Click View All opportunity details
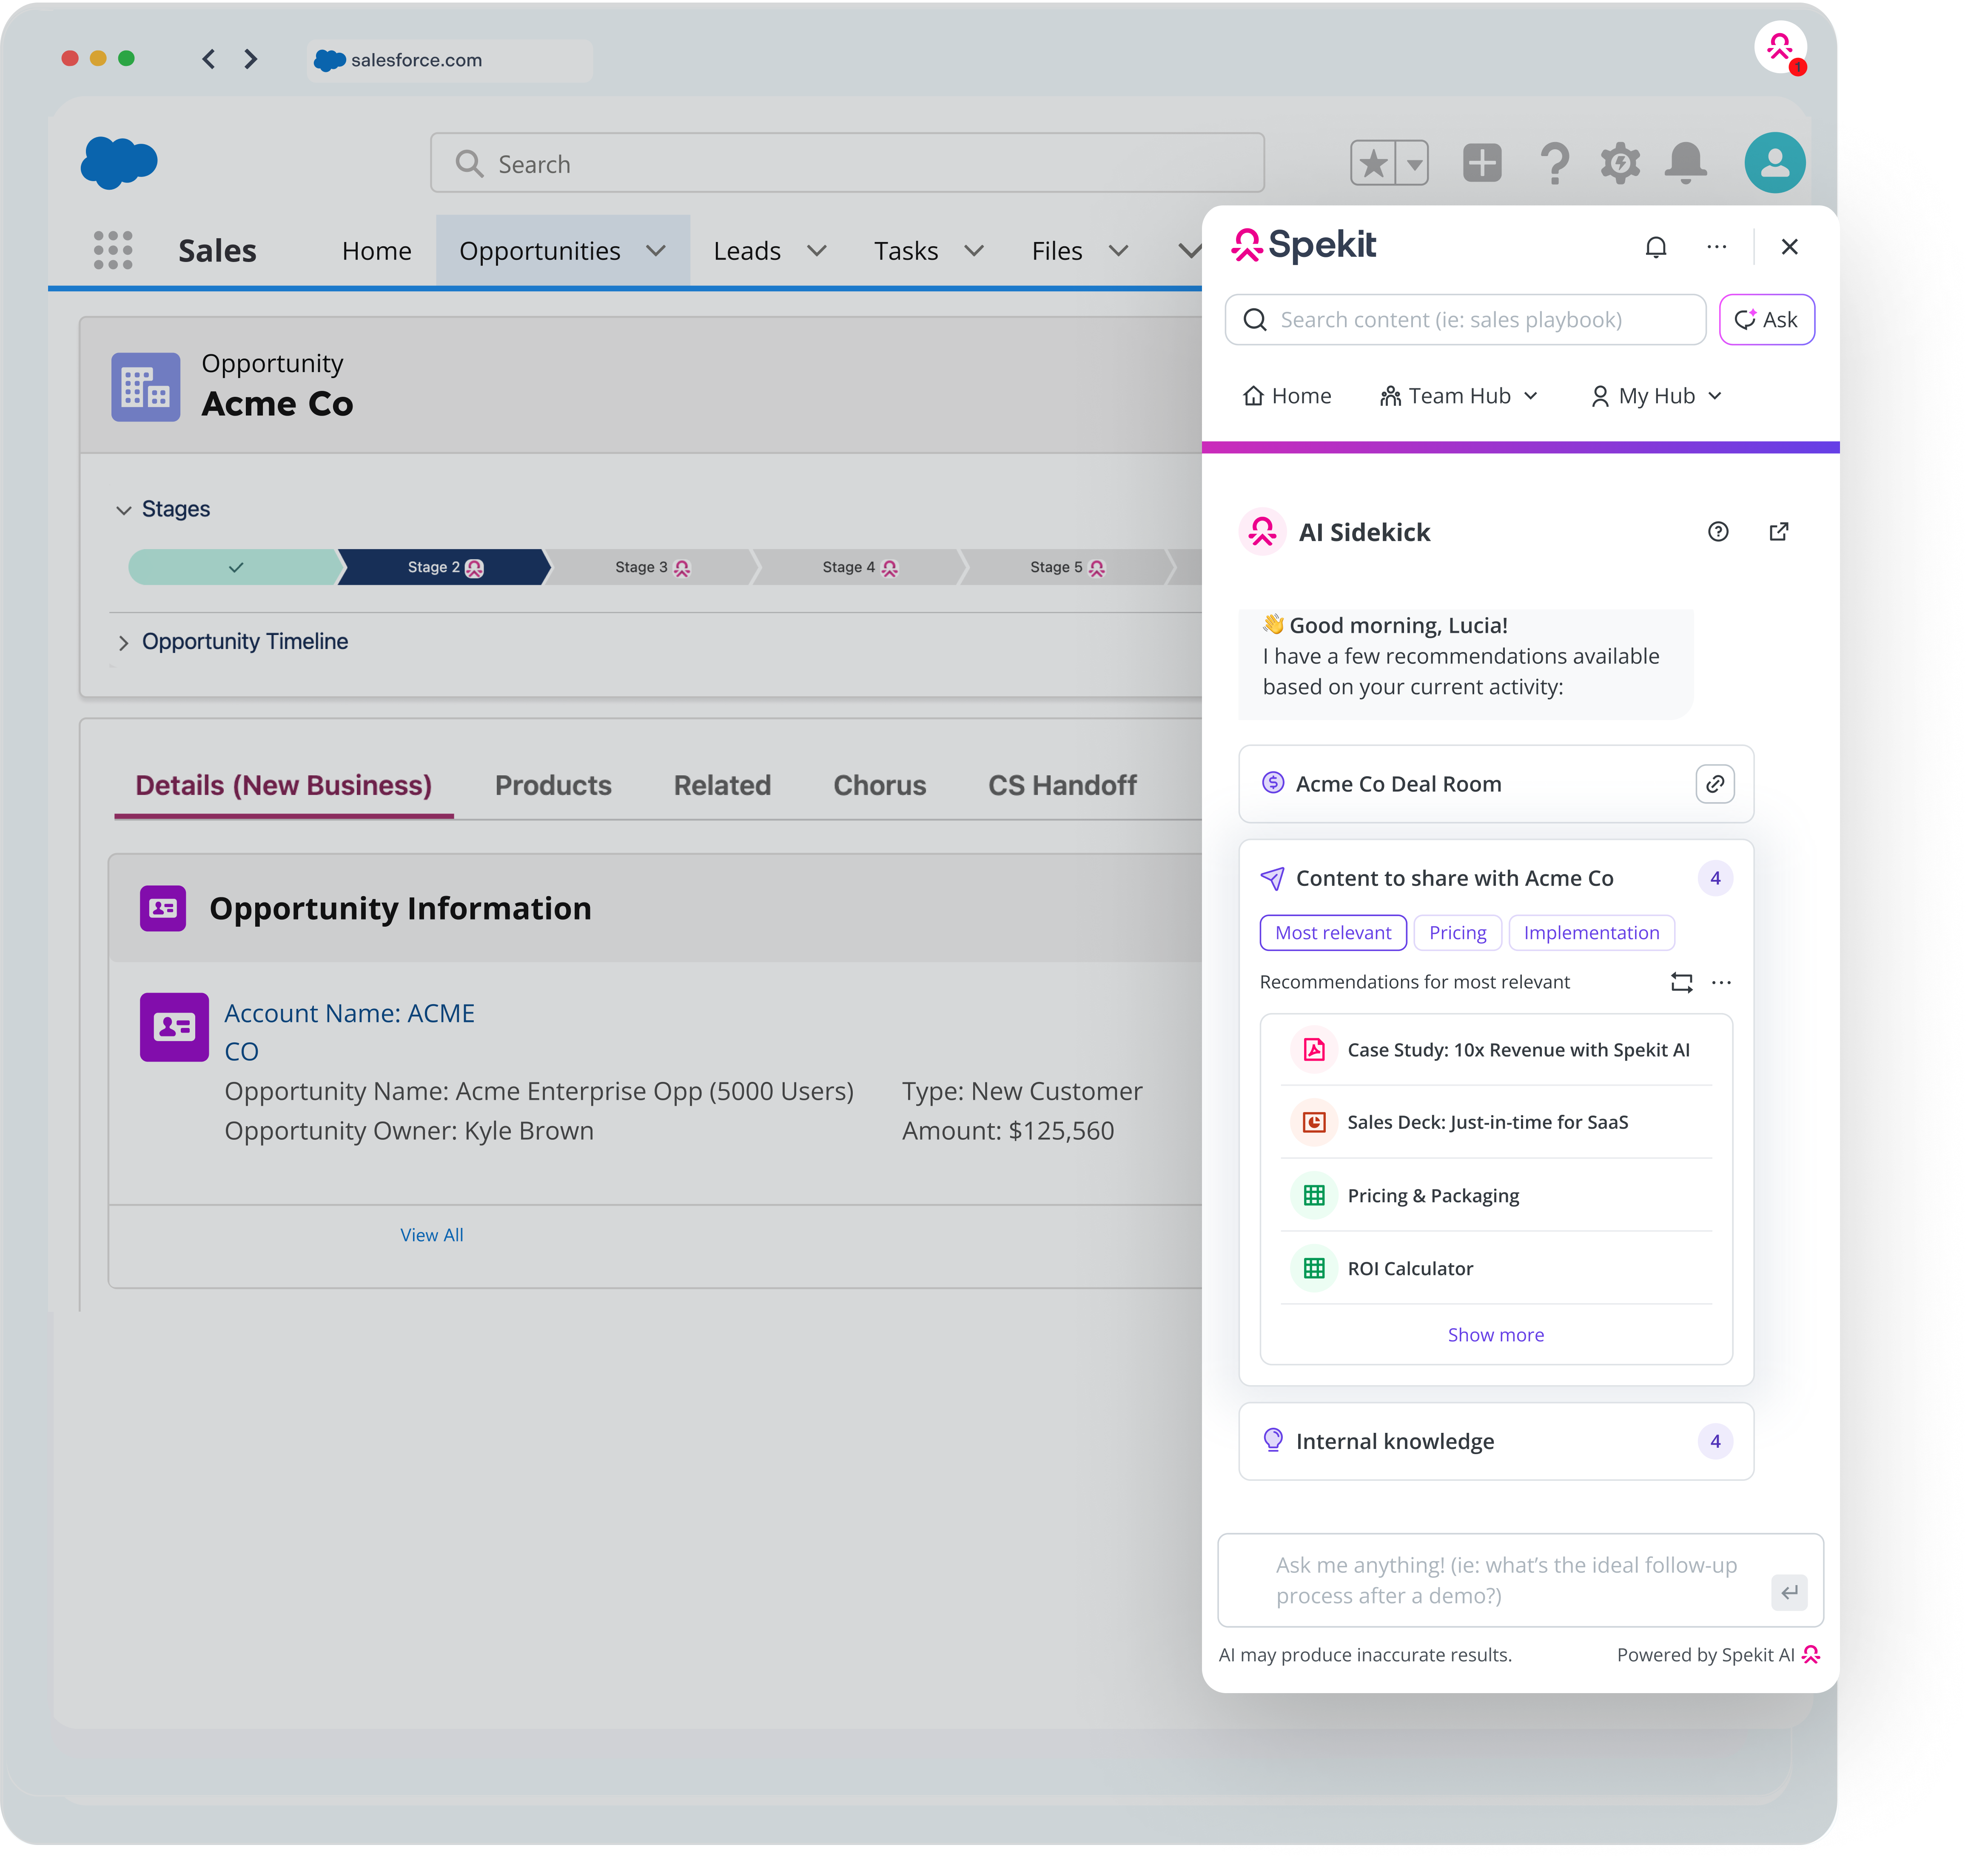 click(432, 1236)
